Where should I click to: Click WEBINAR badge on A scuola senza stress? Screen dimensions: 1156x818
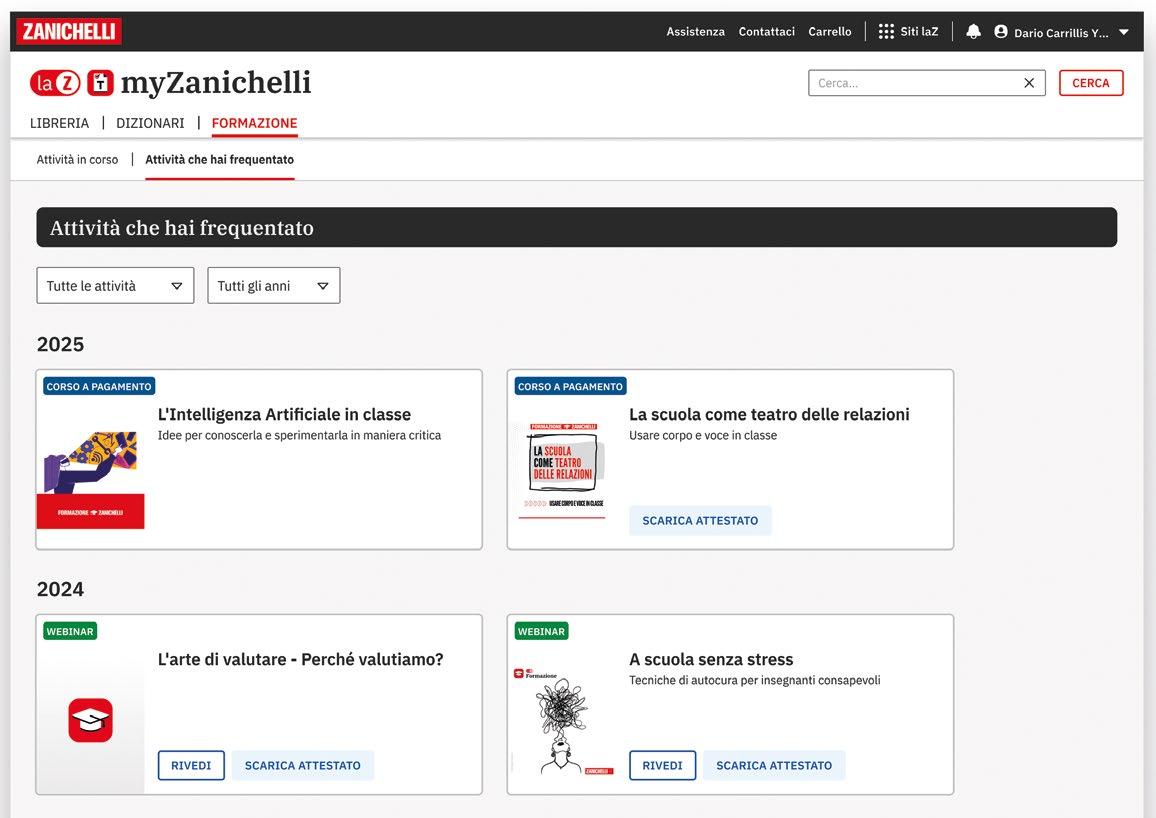[541, 632]
